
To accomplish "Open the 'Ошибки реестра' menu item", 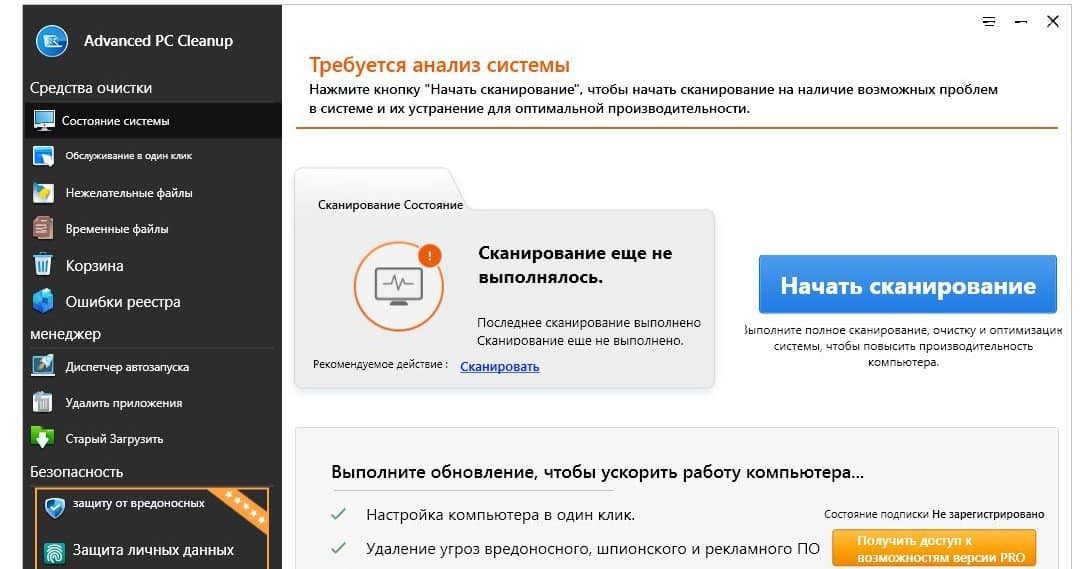I will (x=122, y=301).
